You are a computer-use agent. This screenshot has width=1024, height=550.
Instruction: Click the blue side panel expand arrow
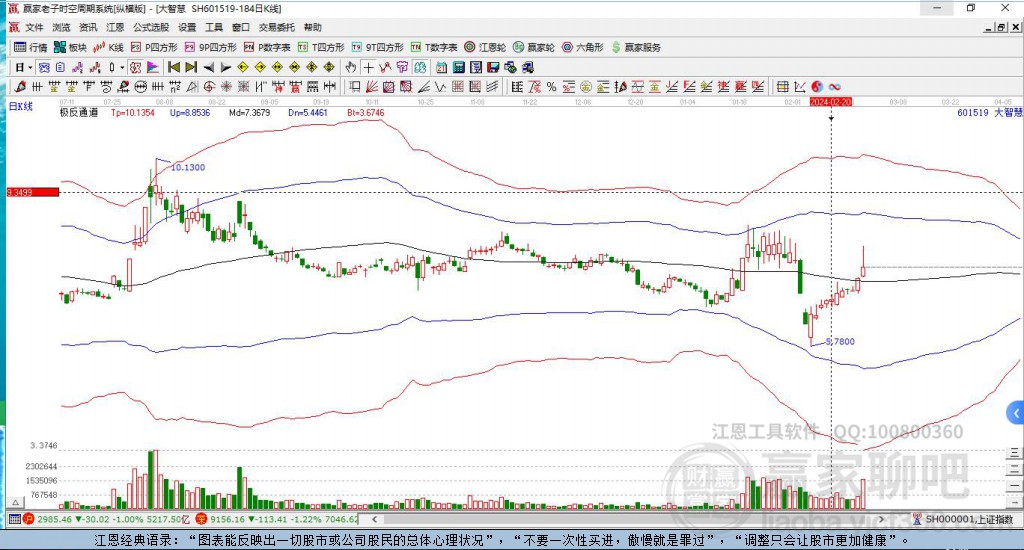click(x=1016, y=413)
